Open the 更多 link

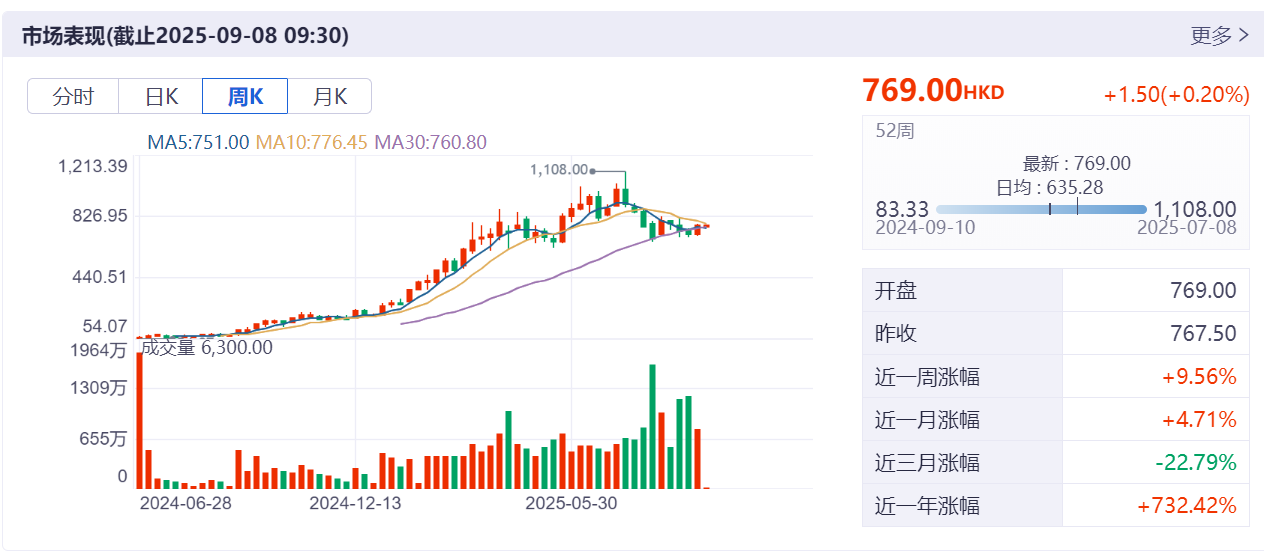click(x=1219, y=36)
